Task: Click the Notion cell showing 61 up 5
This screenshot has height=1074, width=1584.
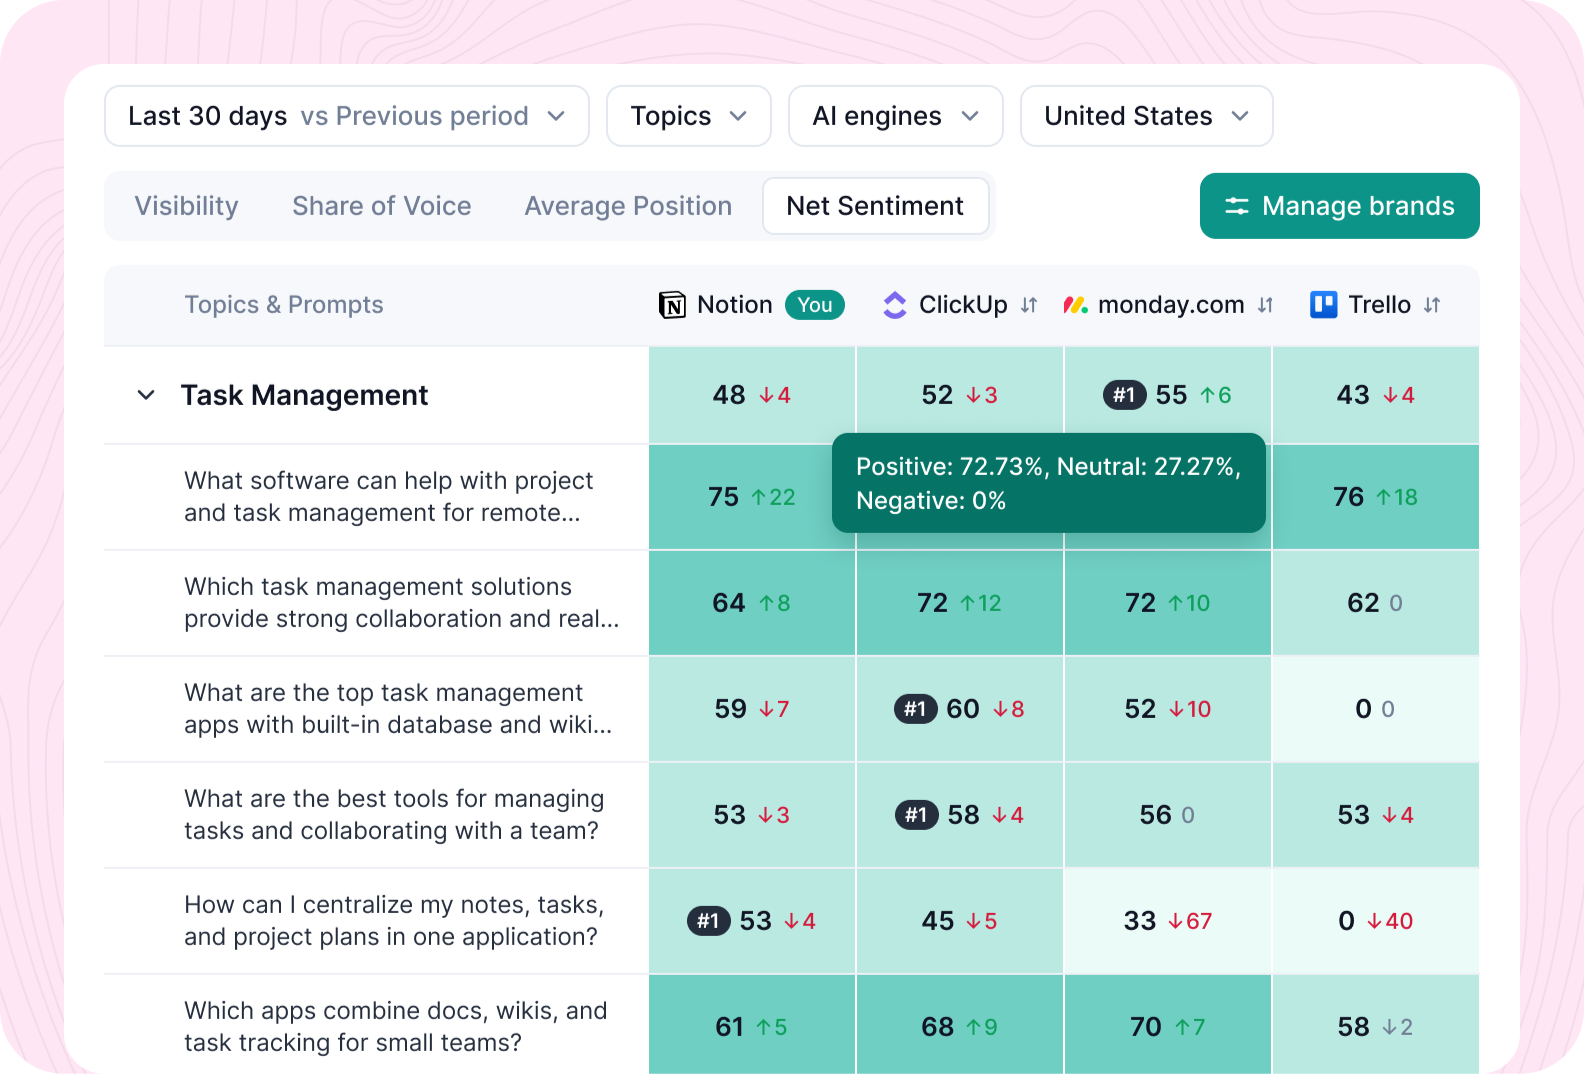Action: [752, 1025]
